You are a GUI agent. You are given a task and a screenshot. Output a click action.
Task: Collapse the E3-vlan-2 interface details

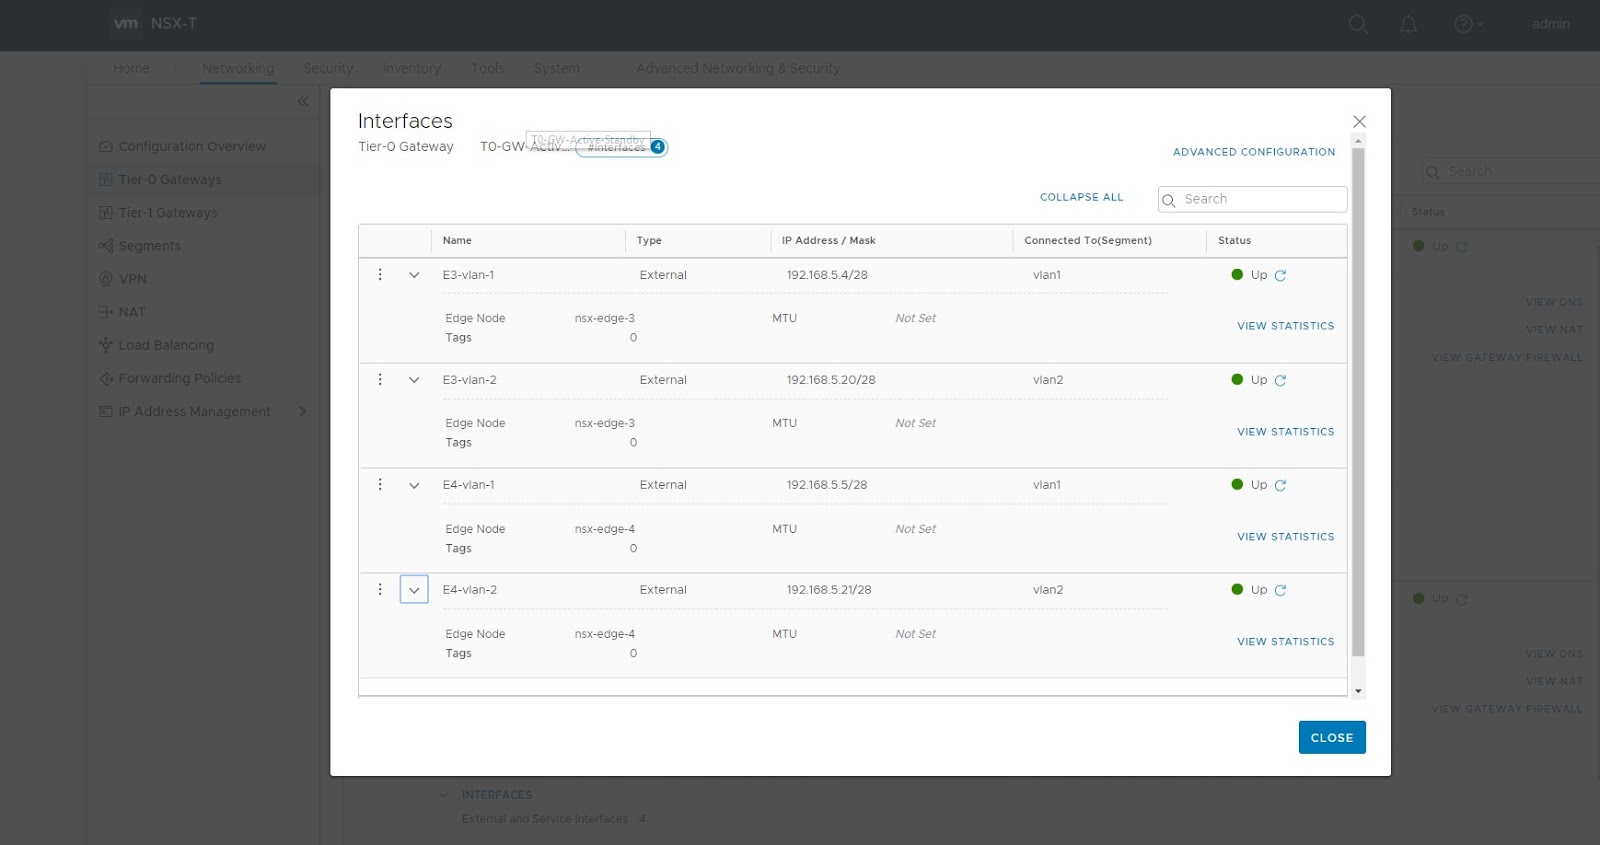414,380
